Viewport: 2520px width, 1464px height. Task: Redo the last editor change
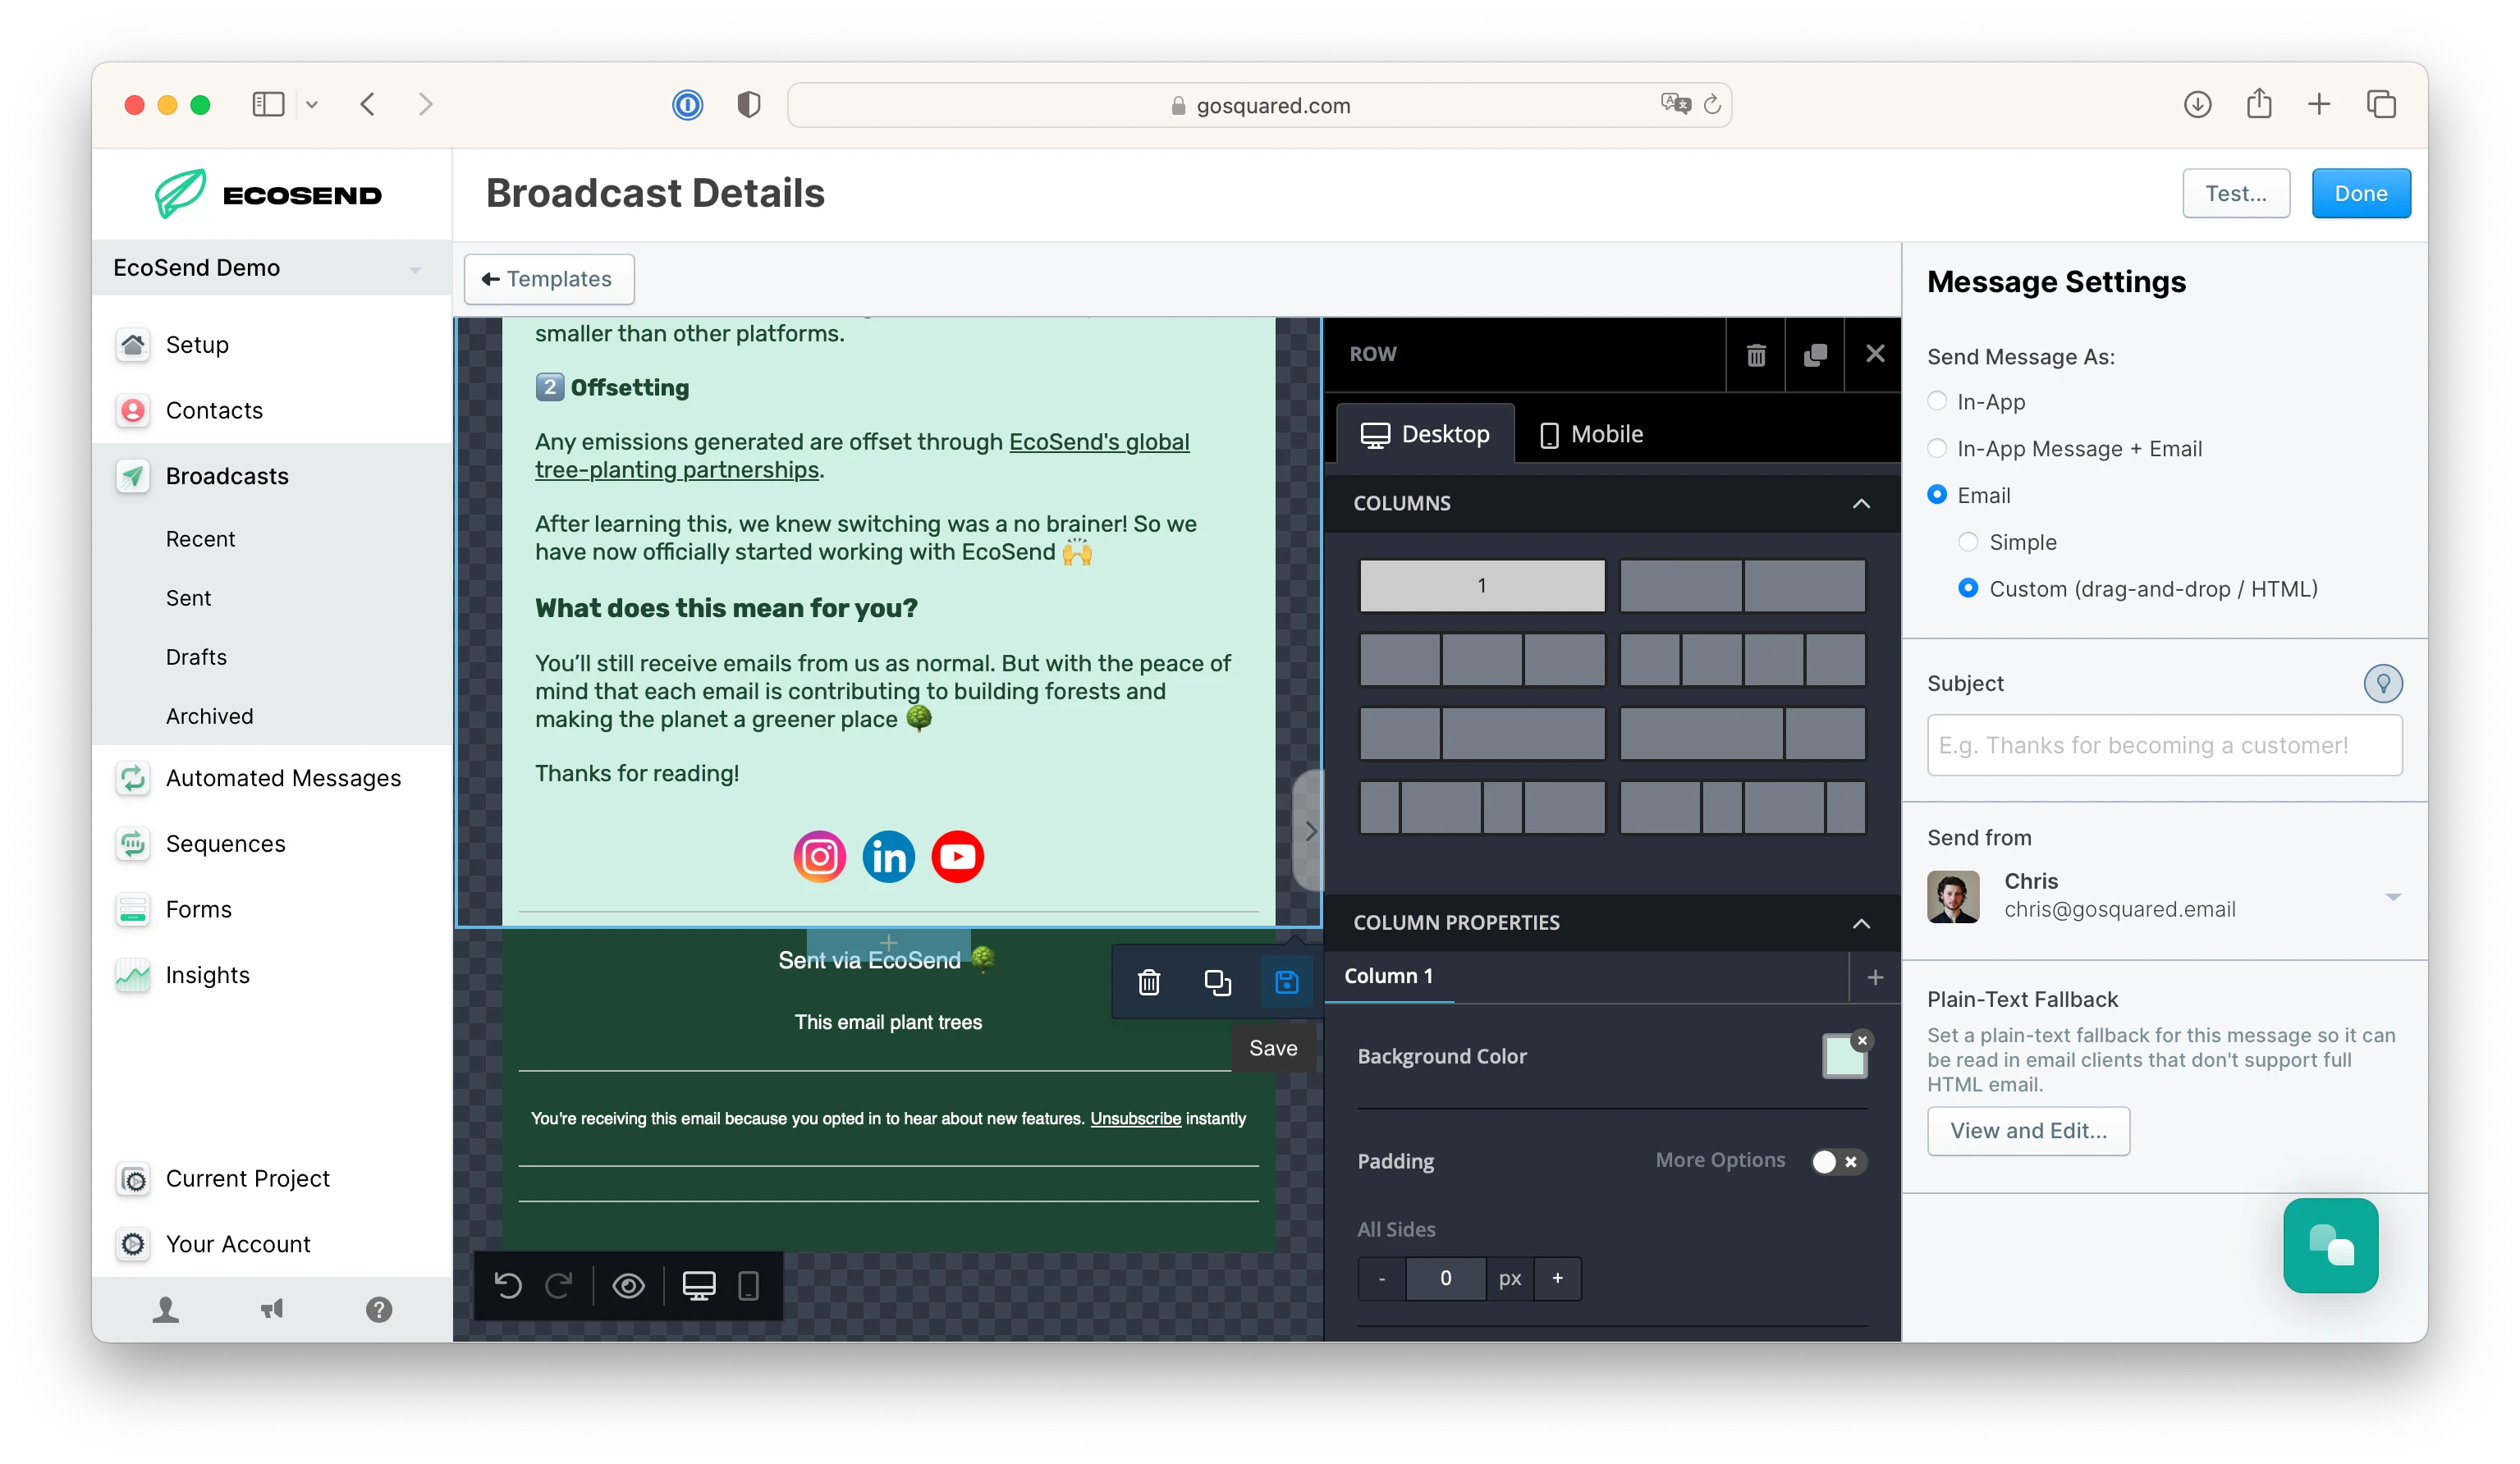pos(558,1285)
